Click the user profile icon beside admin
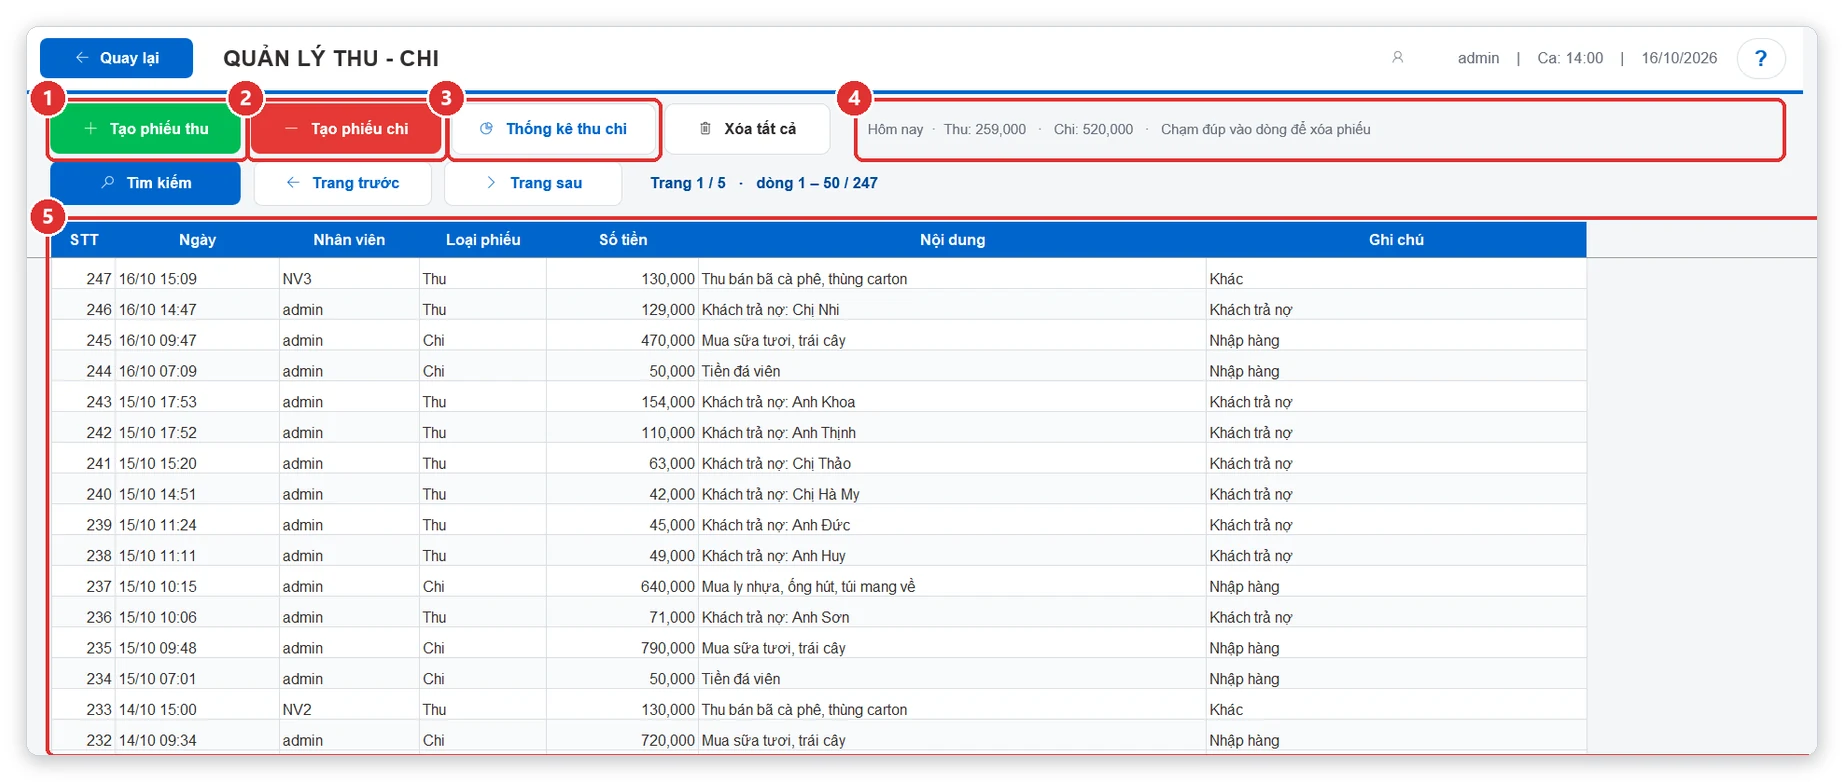 click(x=1398, y=58)
